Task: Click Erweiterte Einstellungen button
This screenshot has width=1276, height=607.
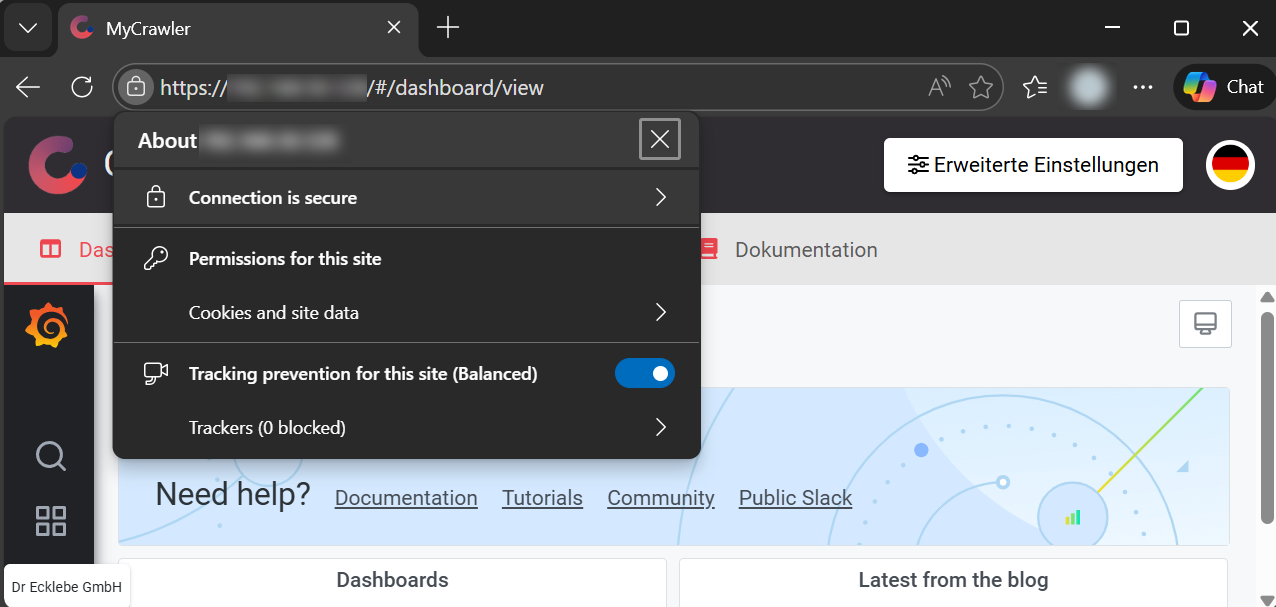Action: 1033,165
